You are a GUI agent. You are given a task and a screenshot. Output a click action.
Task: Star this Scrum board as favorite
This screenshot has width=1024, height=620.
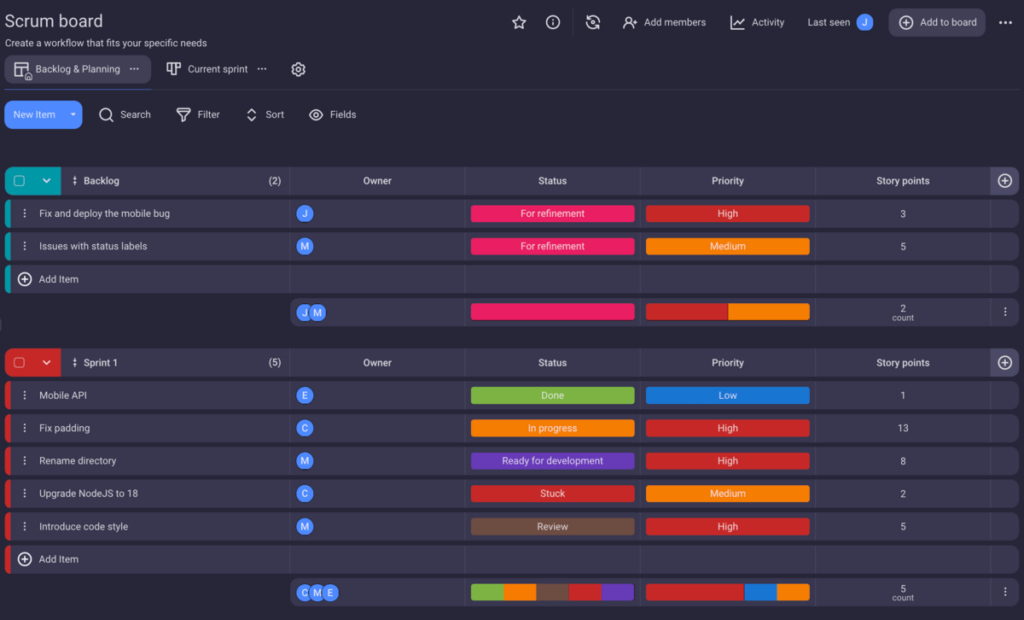518,21
